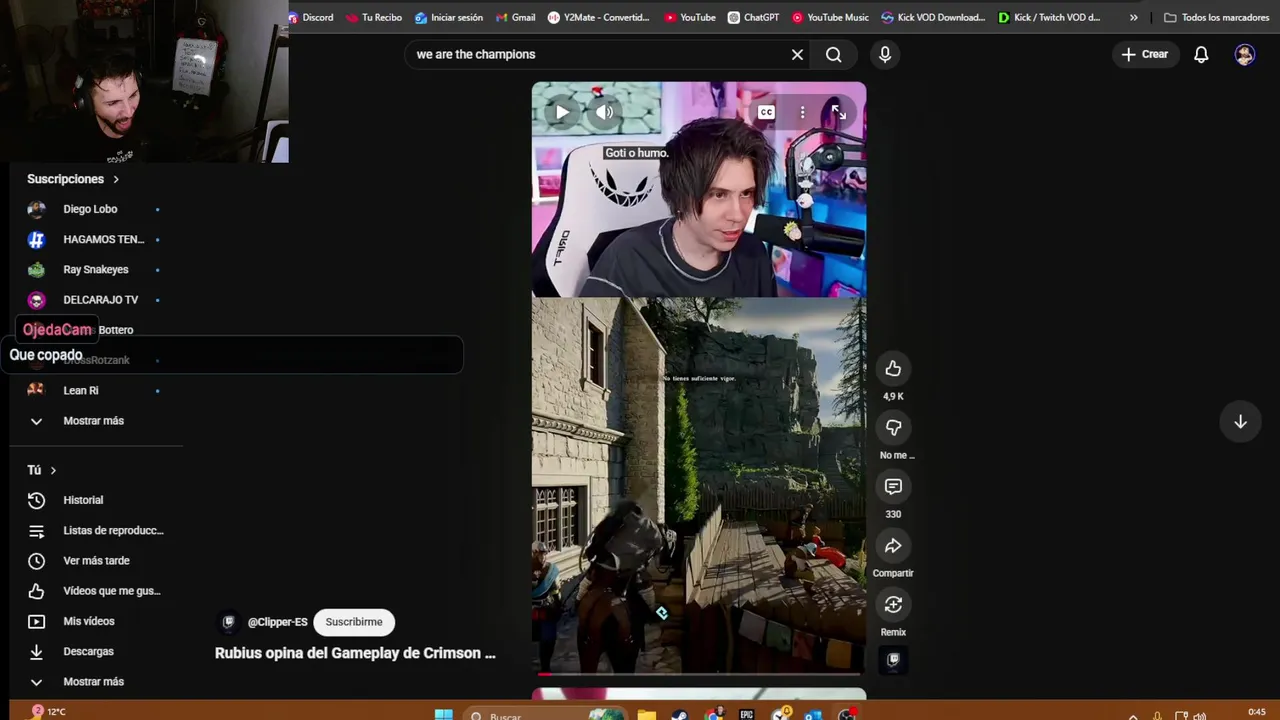
Task: Open the taskbar volume control
Action: (1200, 715)
